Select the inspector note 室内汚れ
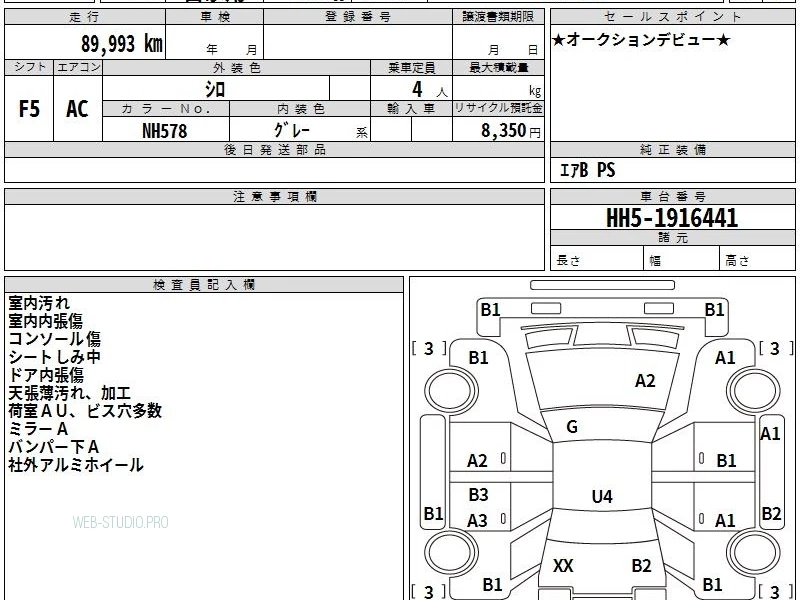 pos(39,303)
